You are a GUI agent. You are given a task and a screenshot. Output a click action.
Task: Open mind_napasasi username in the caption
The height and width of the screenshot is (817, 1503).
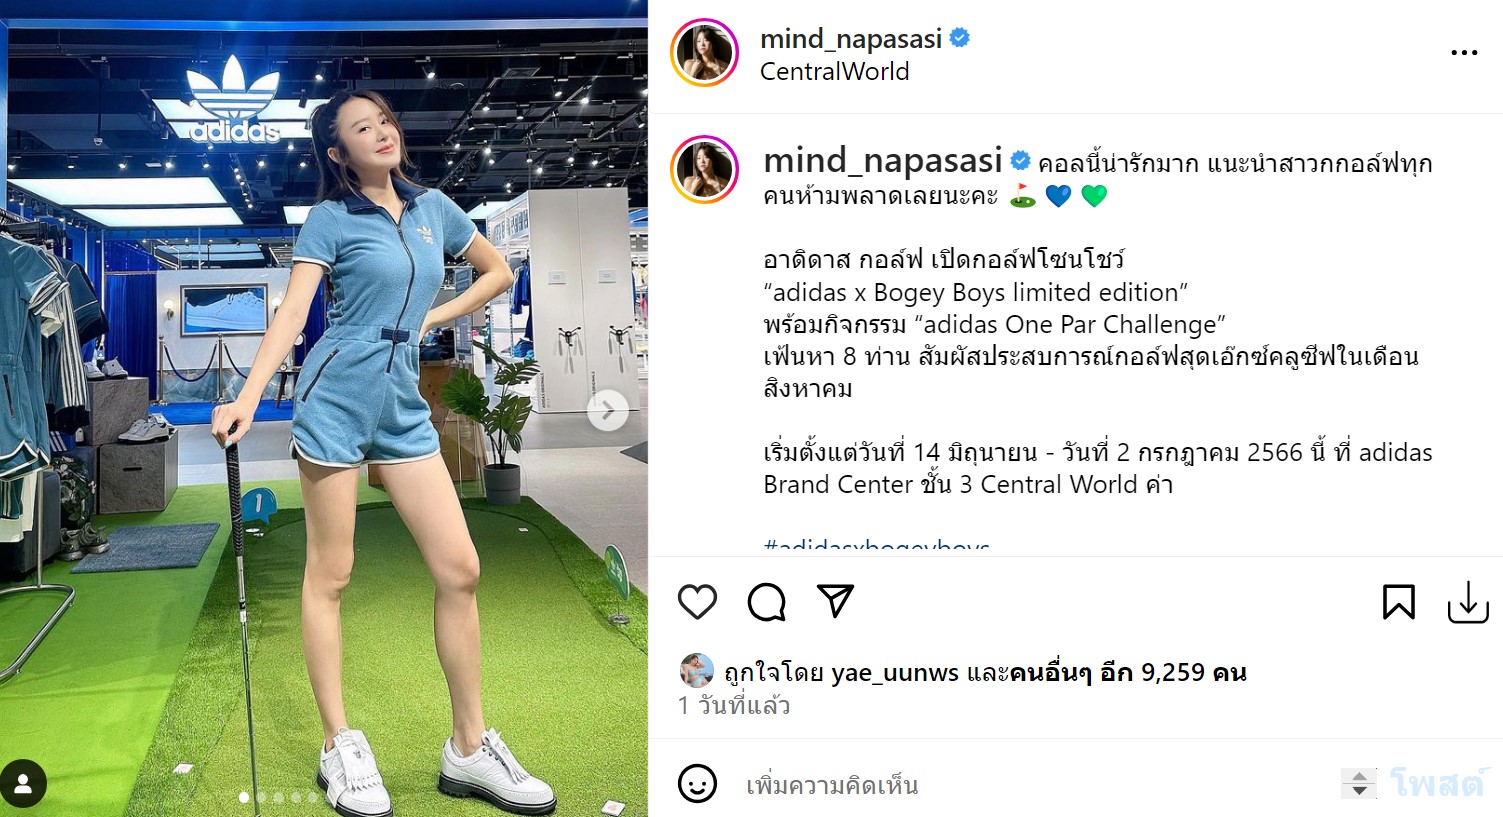coord(883,160)
